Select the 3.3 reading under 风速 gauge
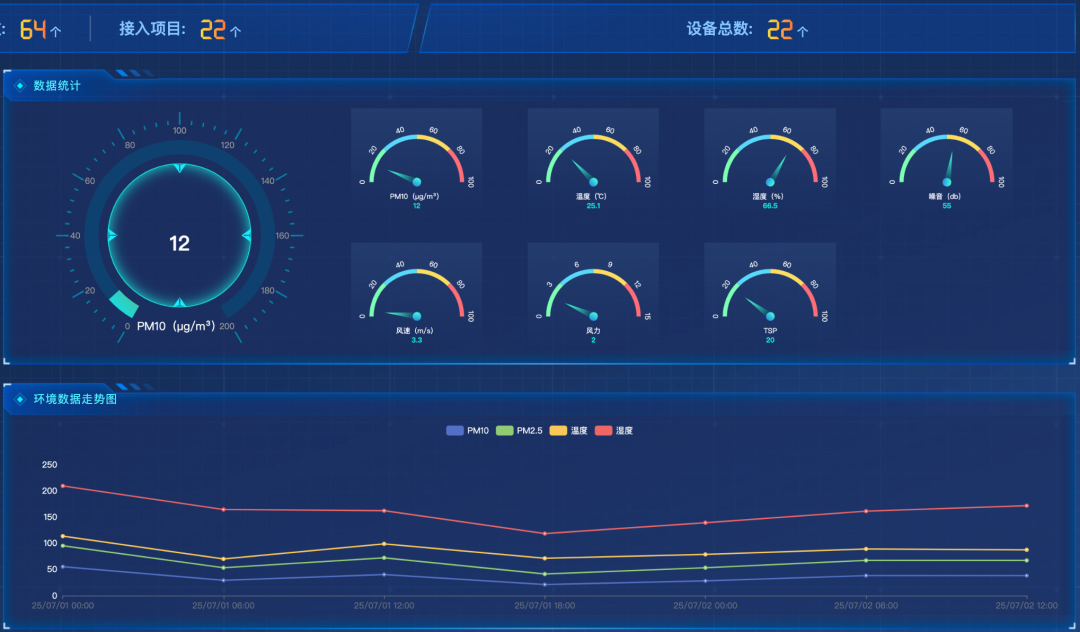This screenshot has width=1080, height=632. tap(417, 340)
